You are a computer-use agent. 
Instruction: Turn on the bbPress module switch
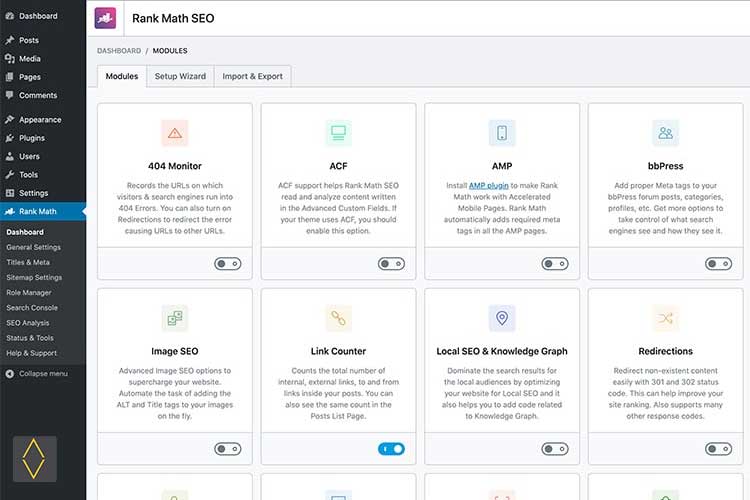pos(718,264)
